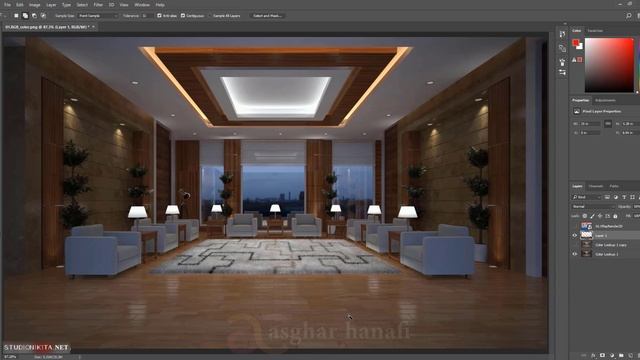Click Lock position icon
The image size is (640, 360).
point(600,216)
